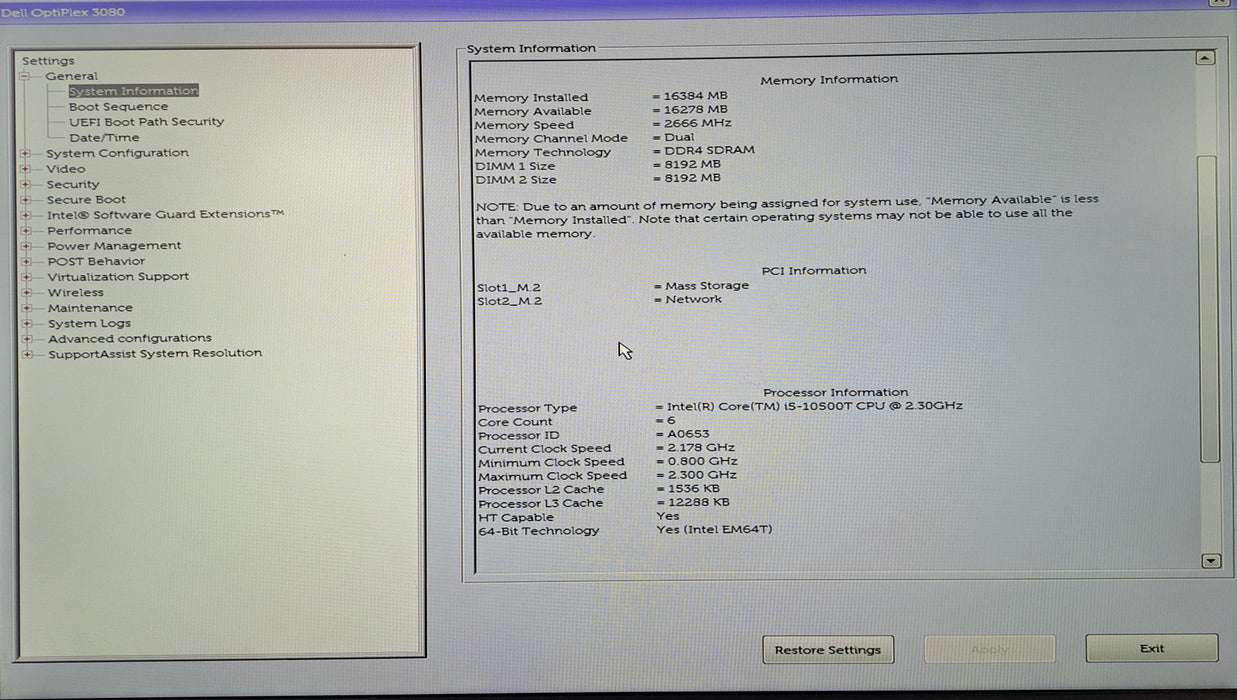The image size is (1237, 700).
Task: Select Advanced configurations label
Action: pyautogui.click(x=130, y=339)
